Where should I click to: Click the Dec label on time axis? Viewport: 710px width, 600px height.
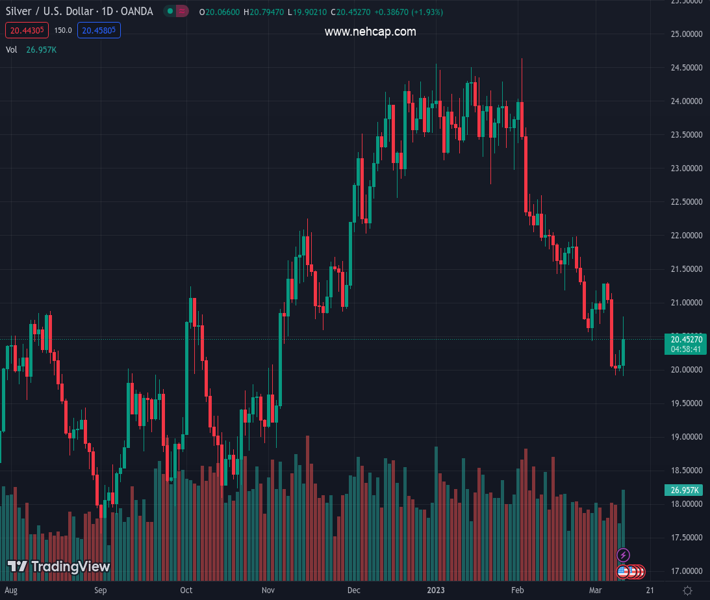click(353, 591)
